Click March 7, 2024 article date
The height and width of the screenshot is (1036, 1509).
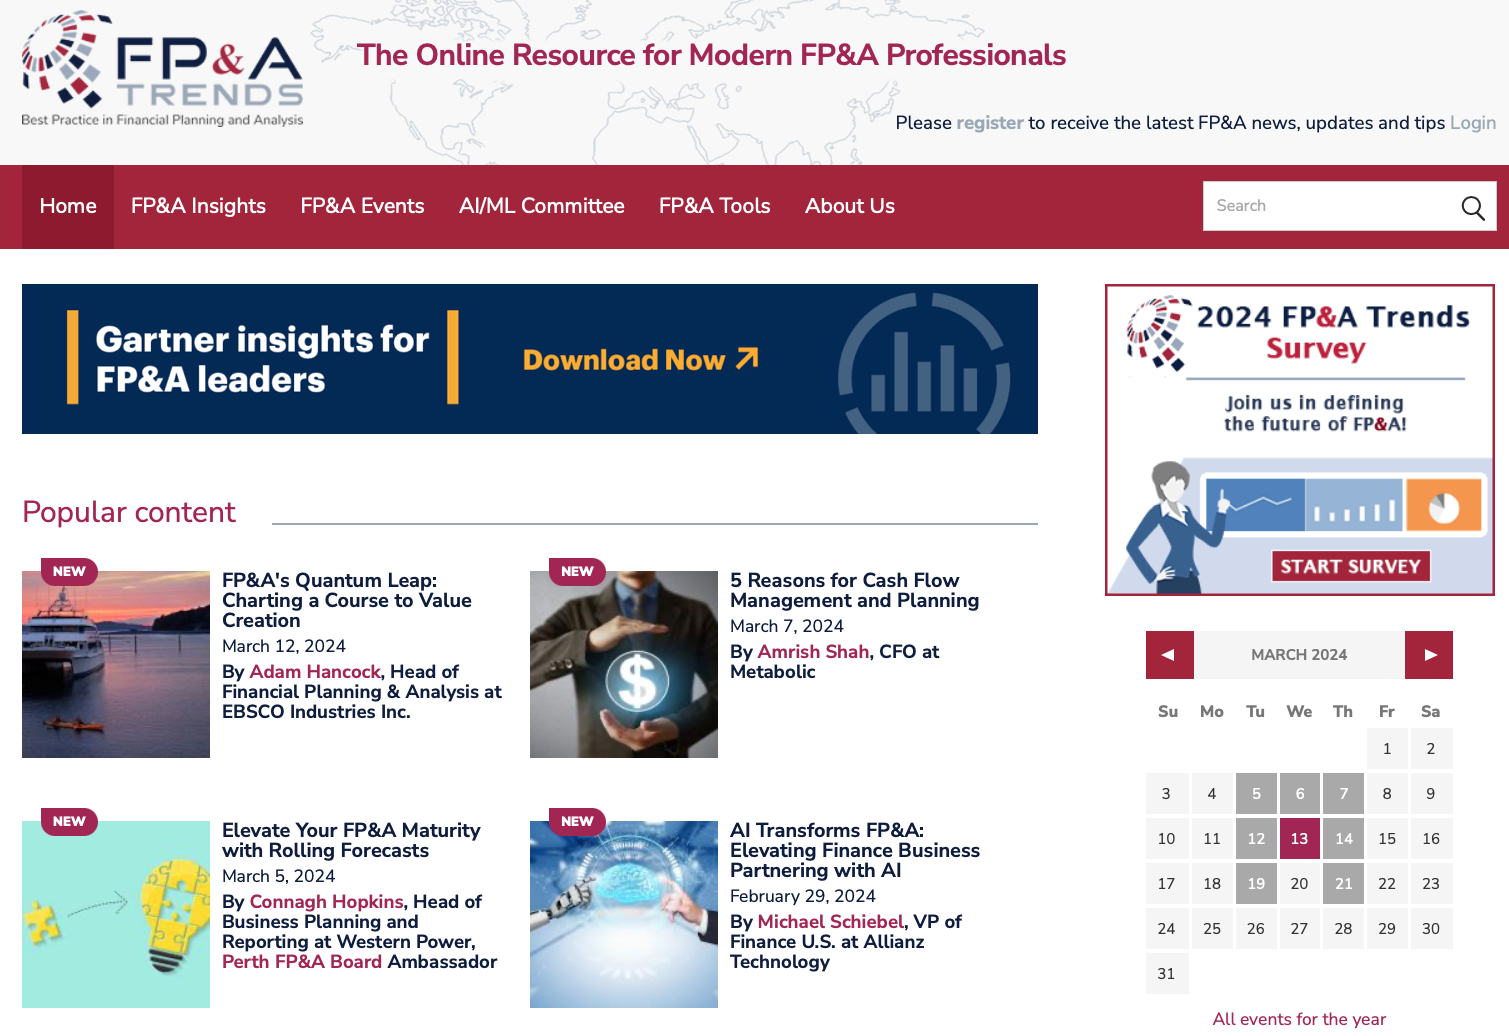787,626
